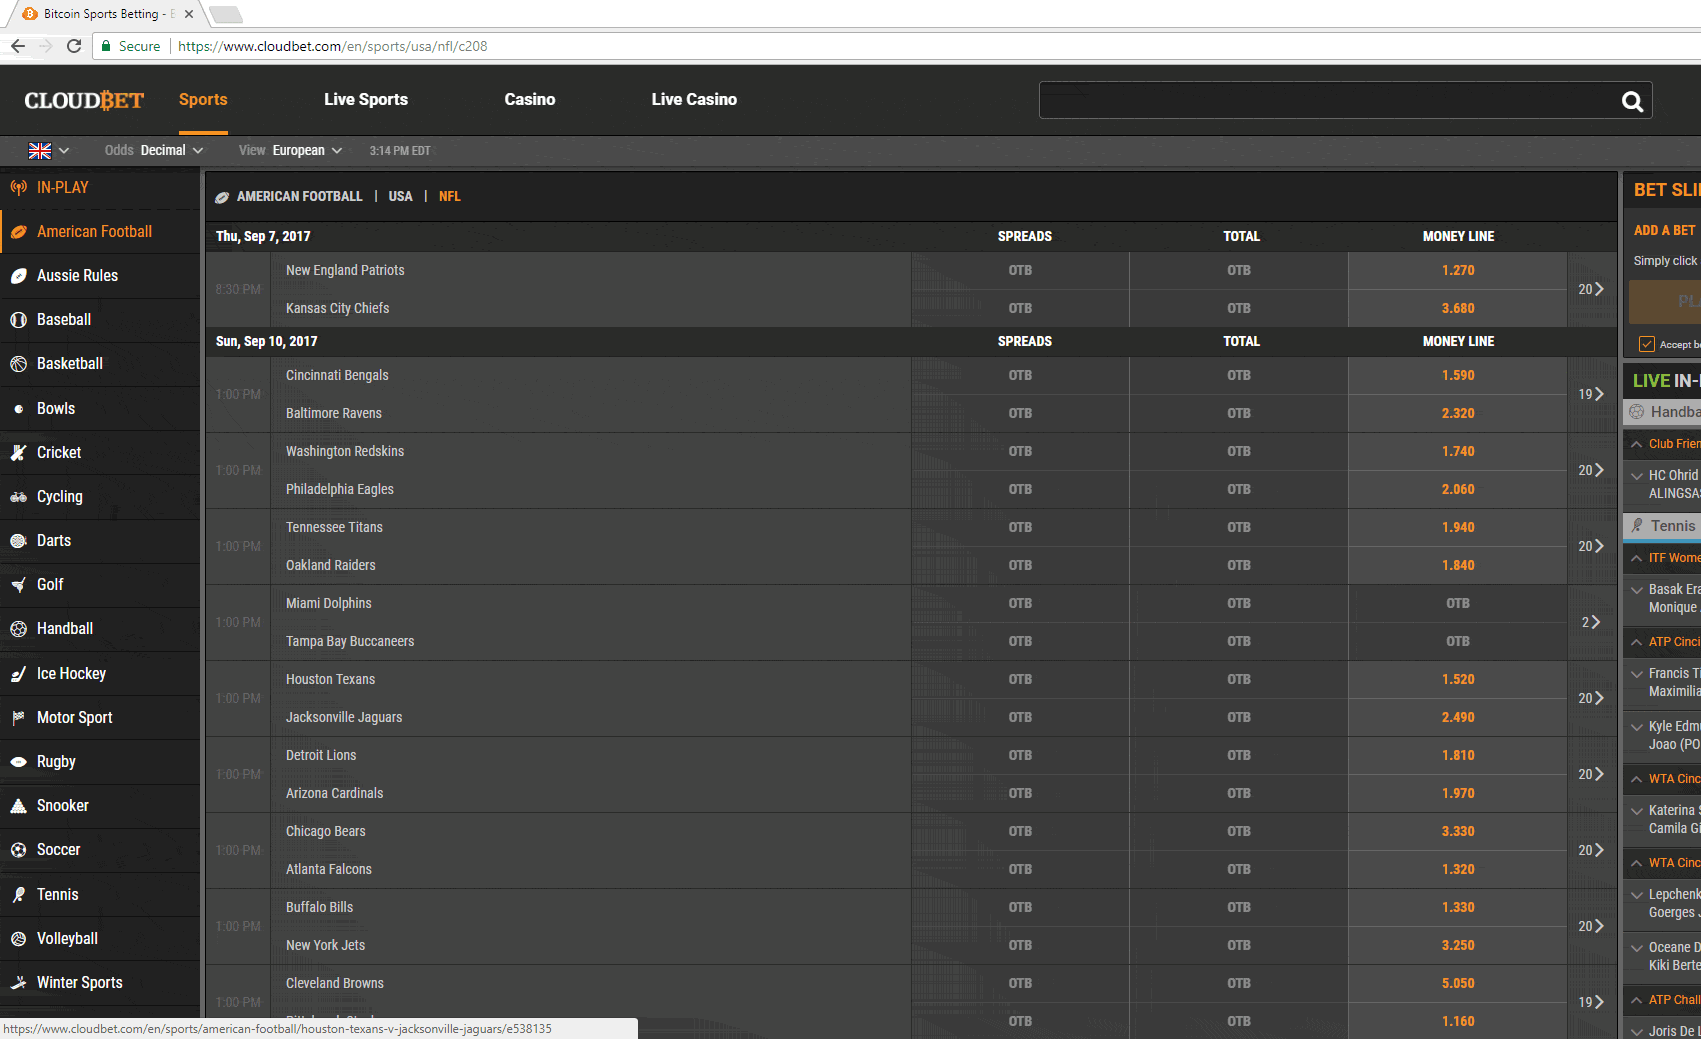Screen dimensions: 1701x1039
Task: Click the Golf sidebar icon
Action: click(x=18, y=585)
